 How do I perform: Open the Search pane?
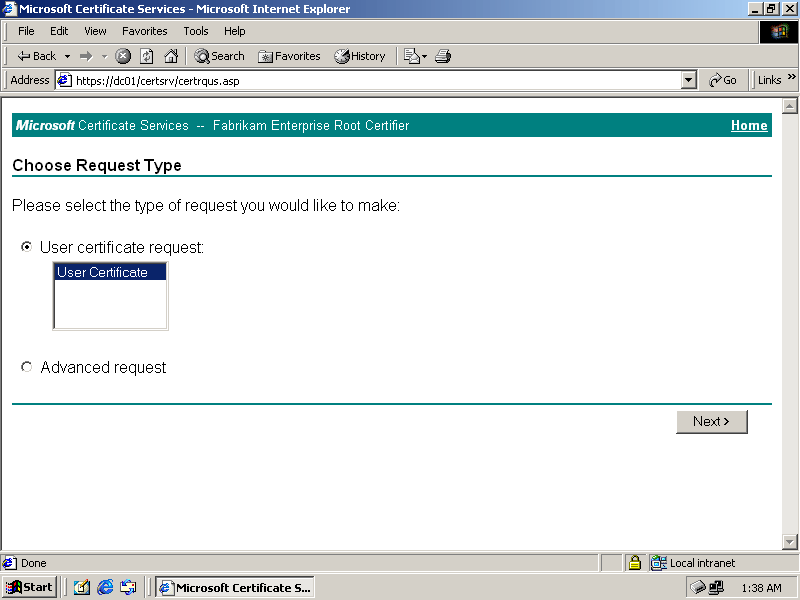tap(219, 56)
